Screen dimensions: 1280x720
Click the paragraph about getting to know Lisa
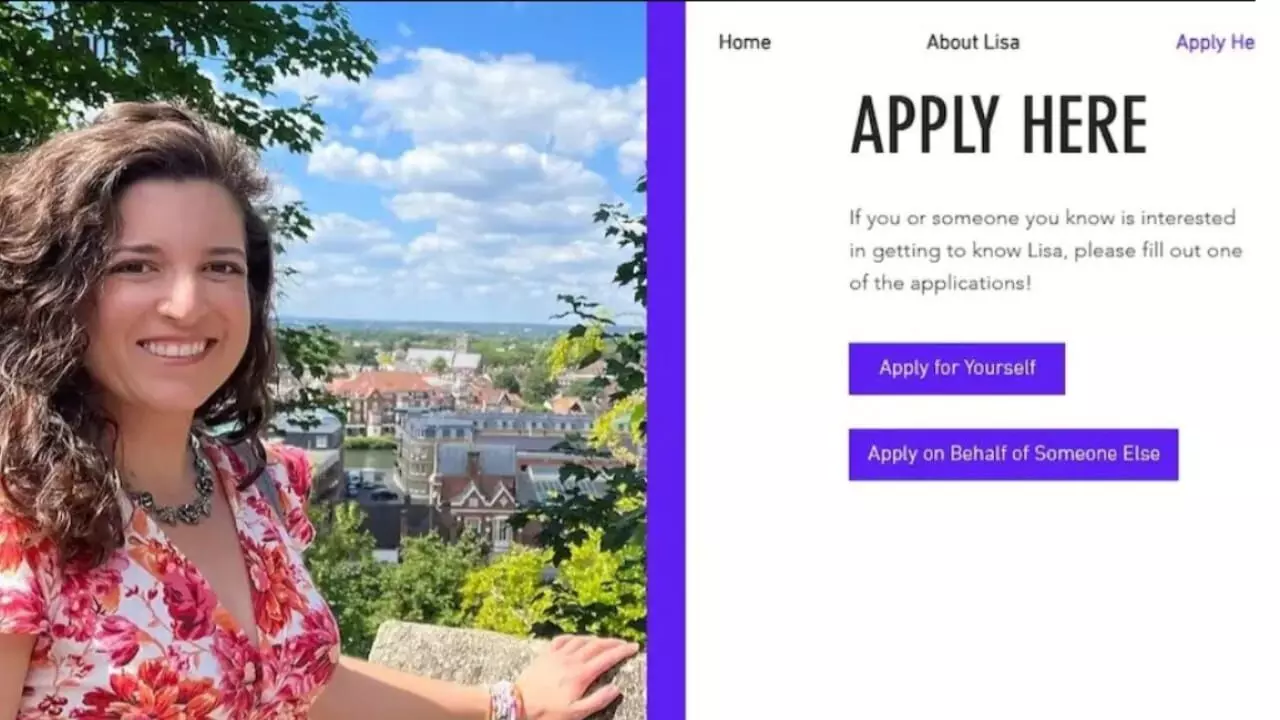1045,250
